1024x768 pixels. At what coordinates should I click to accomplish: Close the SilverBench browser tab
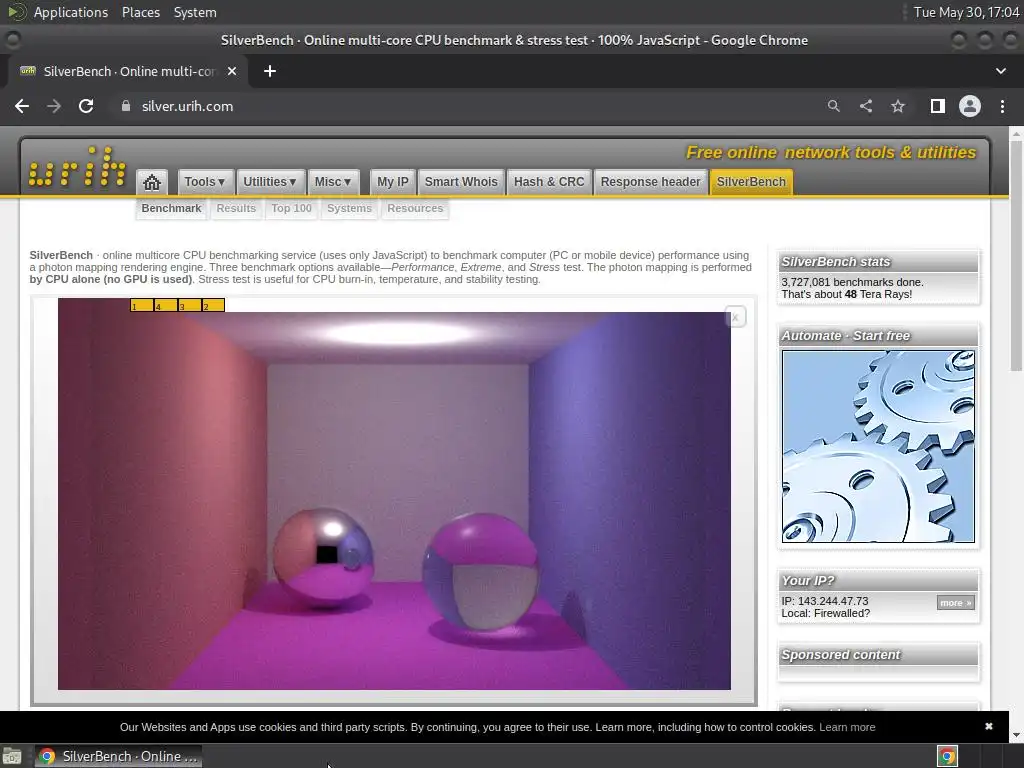(232, 71)
